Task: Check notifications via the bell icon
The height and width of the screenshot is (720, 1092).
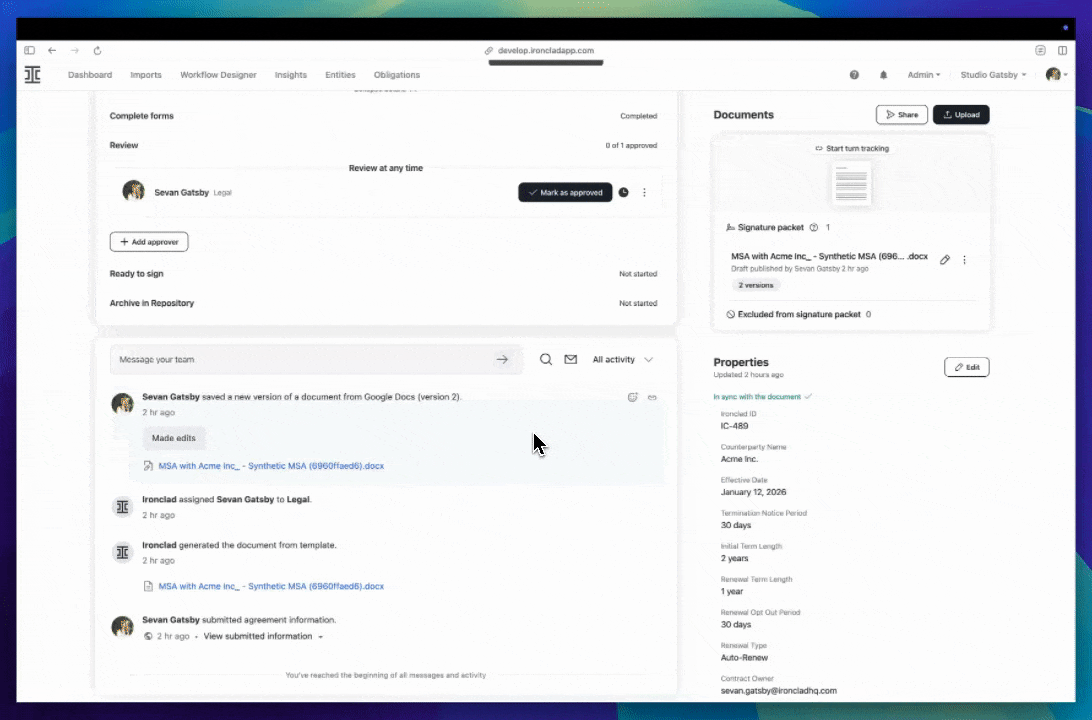Action: point(883,75)
